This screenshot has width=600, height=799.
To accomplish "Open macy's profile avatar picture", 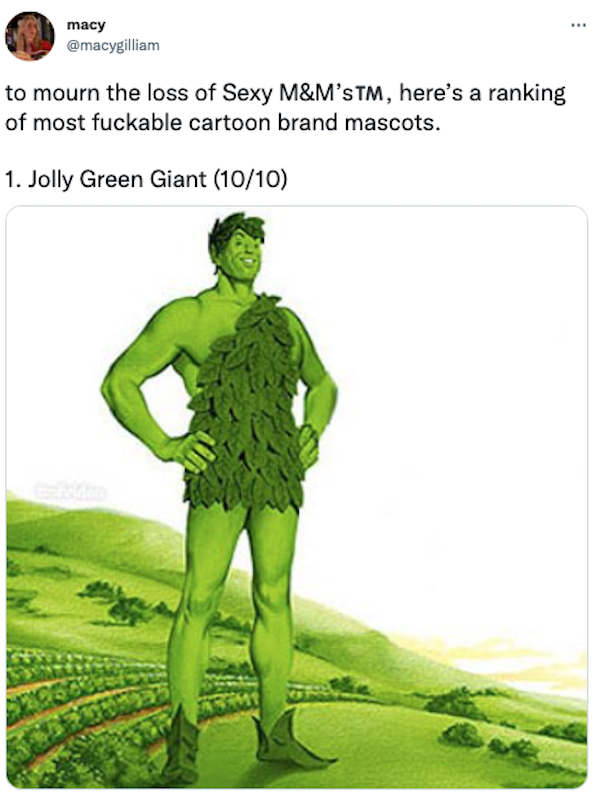I will (30, 36).
